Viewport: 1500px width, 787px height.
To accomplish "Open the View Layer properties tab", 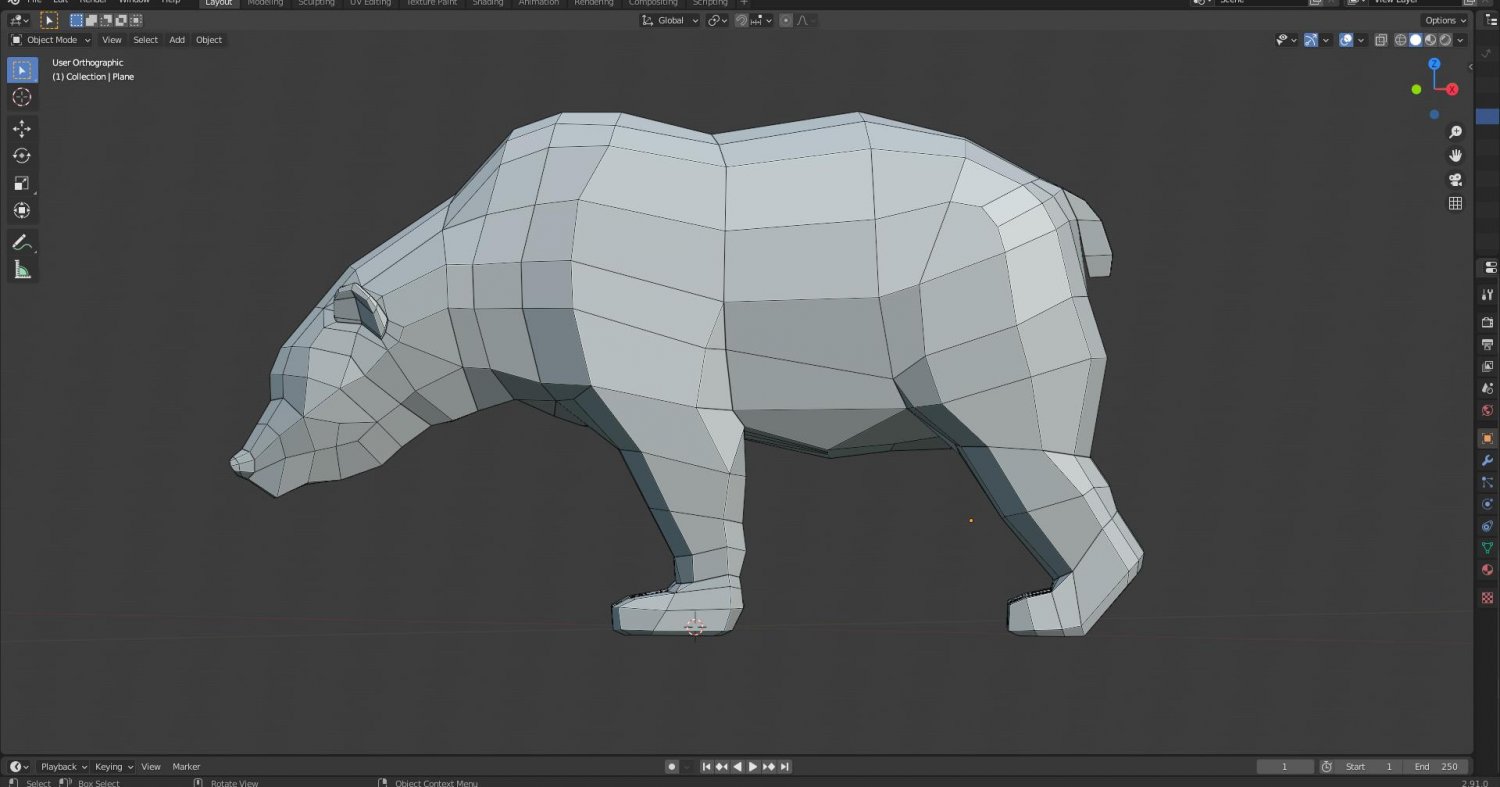I will point(1487,366).
